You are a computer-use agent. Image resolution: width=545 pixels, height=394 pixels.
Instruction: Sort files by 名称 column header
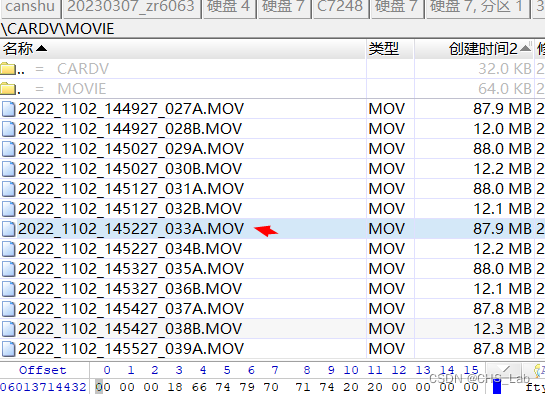(183, 49)
